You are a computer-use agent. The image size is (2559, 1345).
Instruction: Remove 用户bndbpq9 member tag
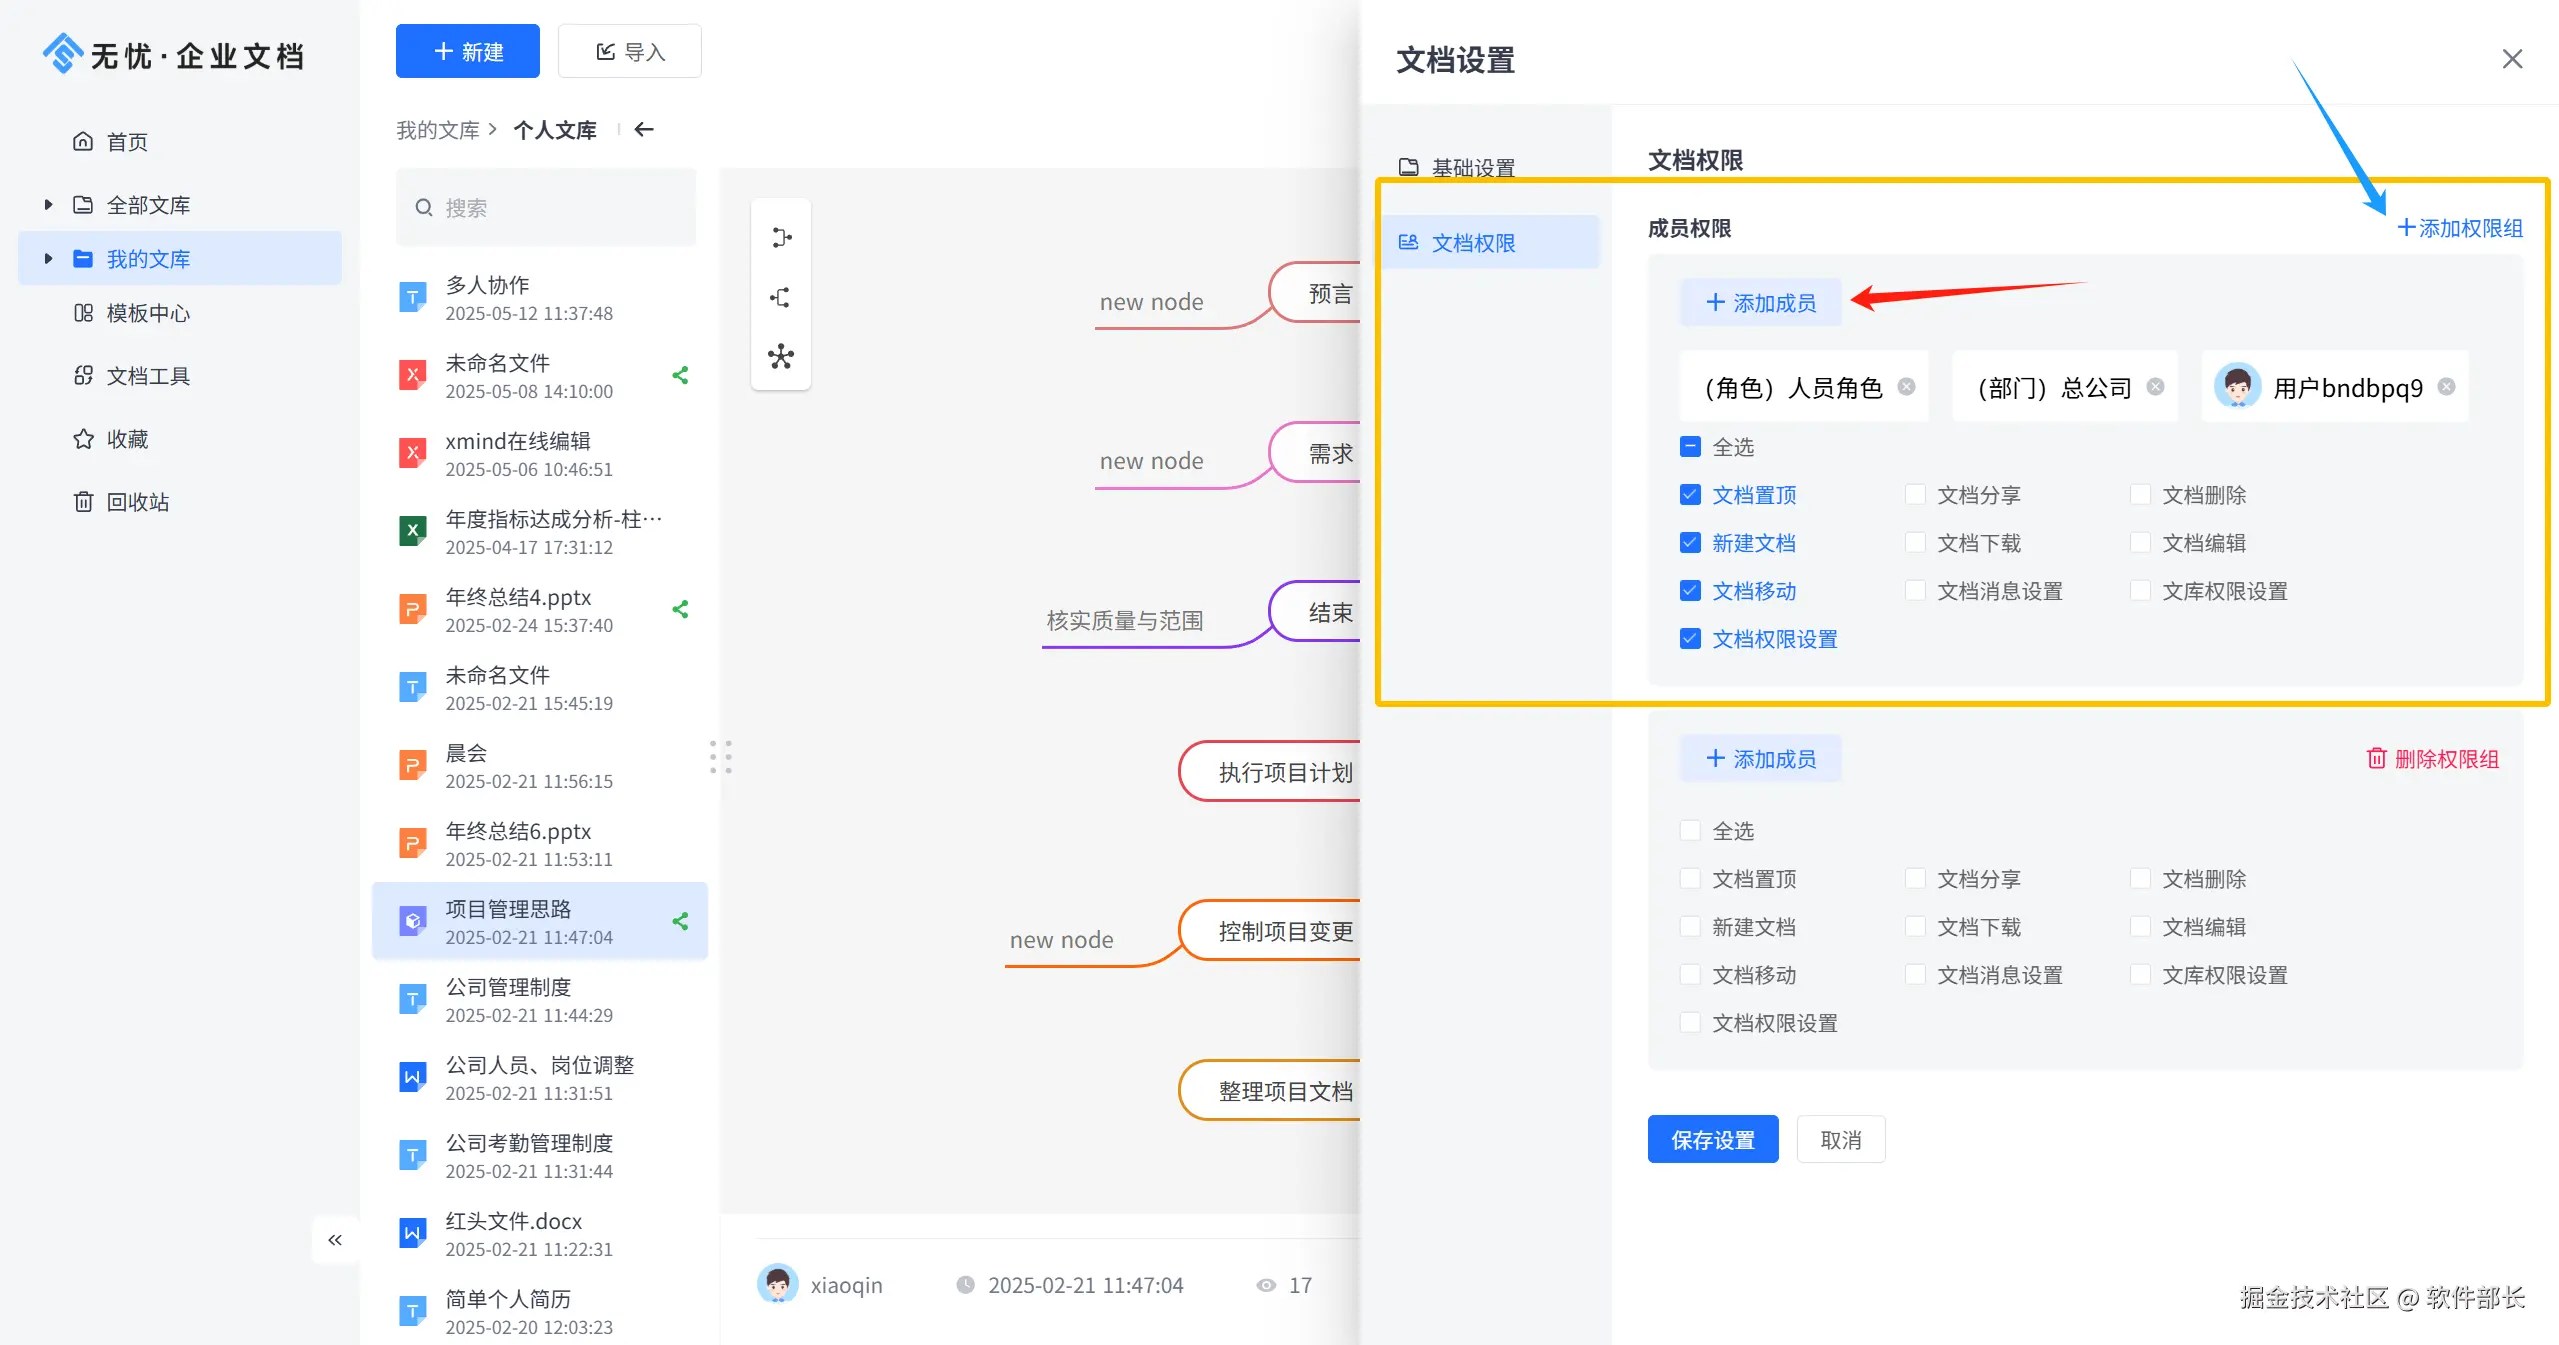click(x=2446, y=387)
